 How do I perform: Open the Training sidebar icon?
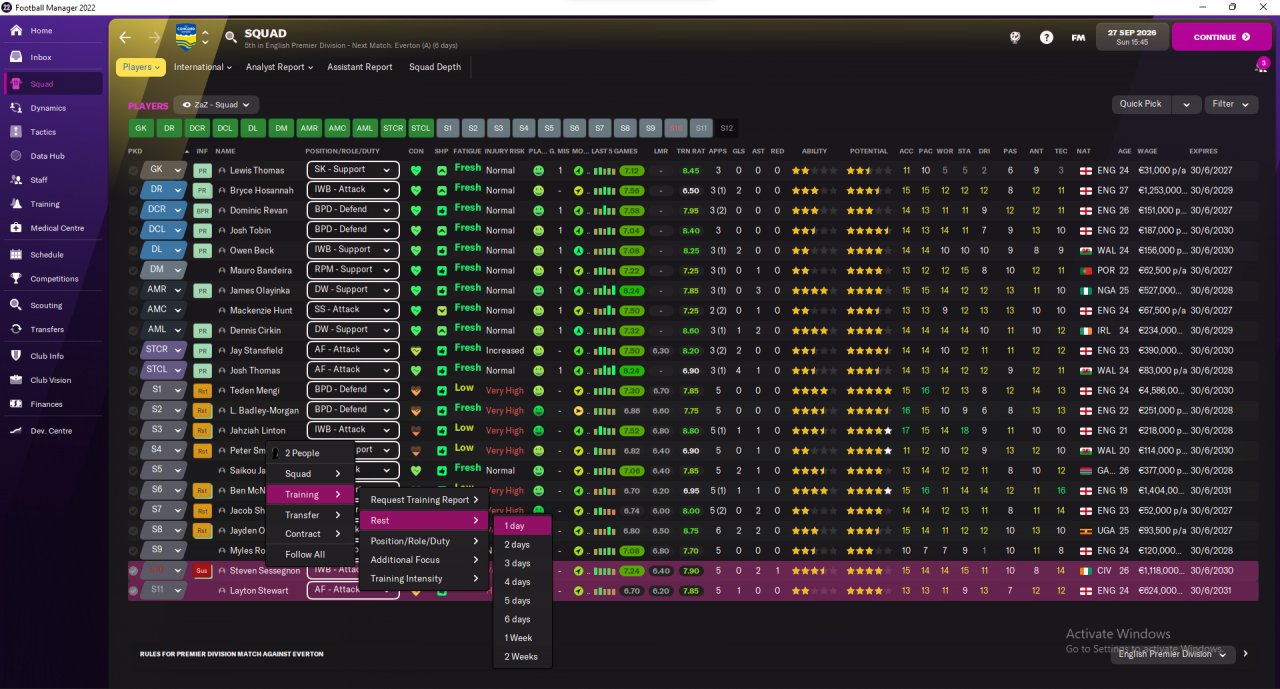(x=17, y=204)
